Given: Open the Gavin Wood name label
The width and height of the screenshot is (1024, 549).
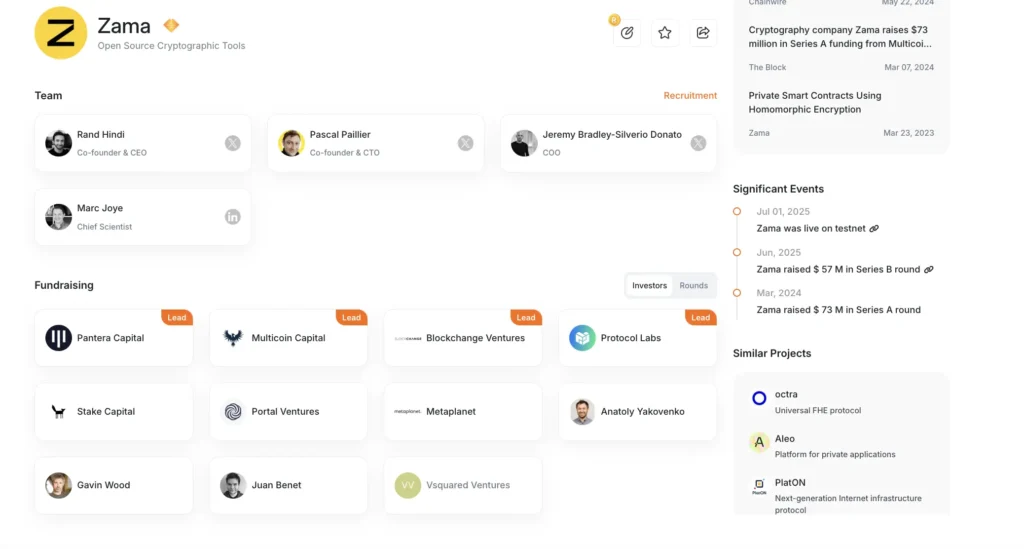Looking at the screenshot, I should click(x=103, y=486).
